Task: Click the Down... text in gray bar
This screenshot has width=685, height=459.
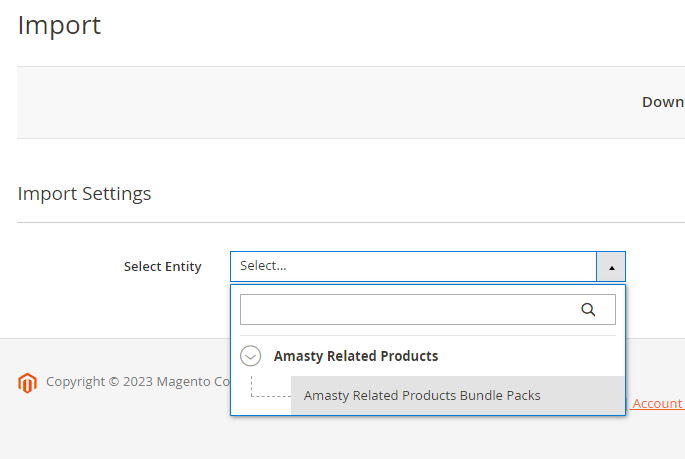Action: pyautogui.click(x=663, y=102)
